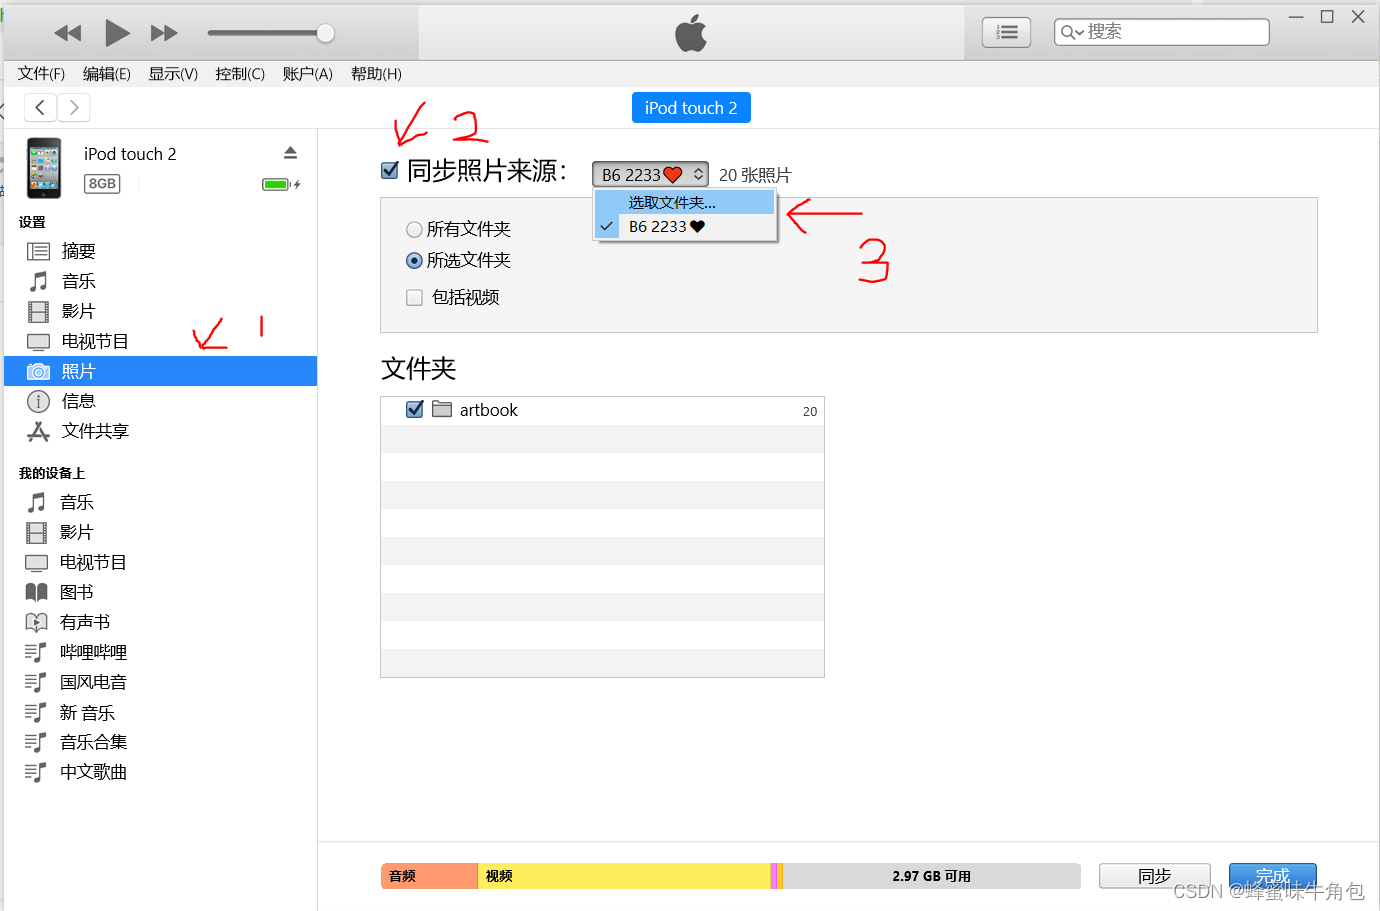Open the 账户(A) menu
Viewport: 1380px width, 911px height.
click(x=307, y=74)
